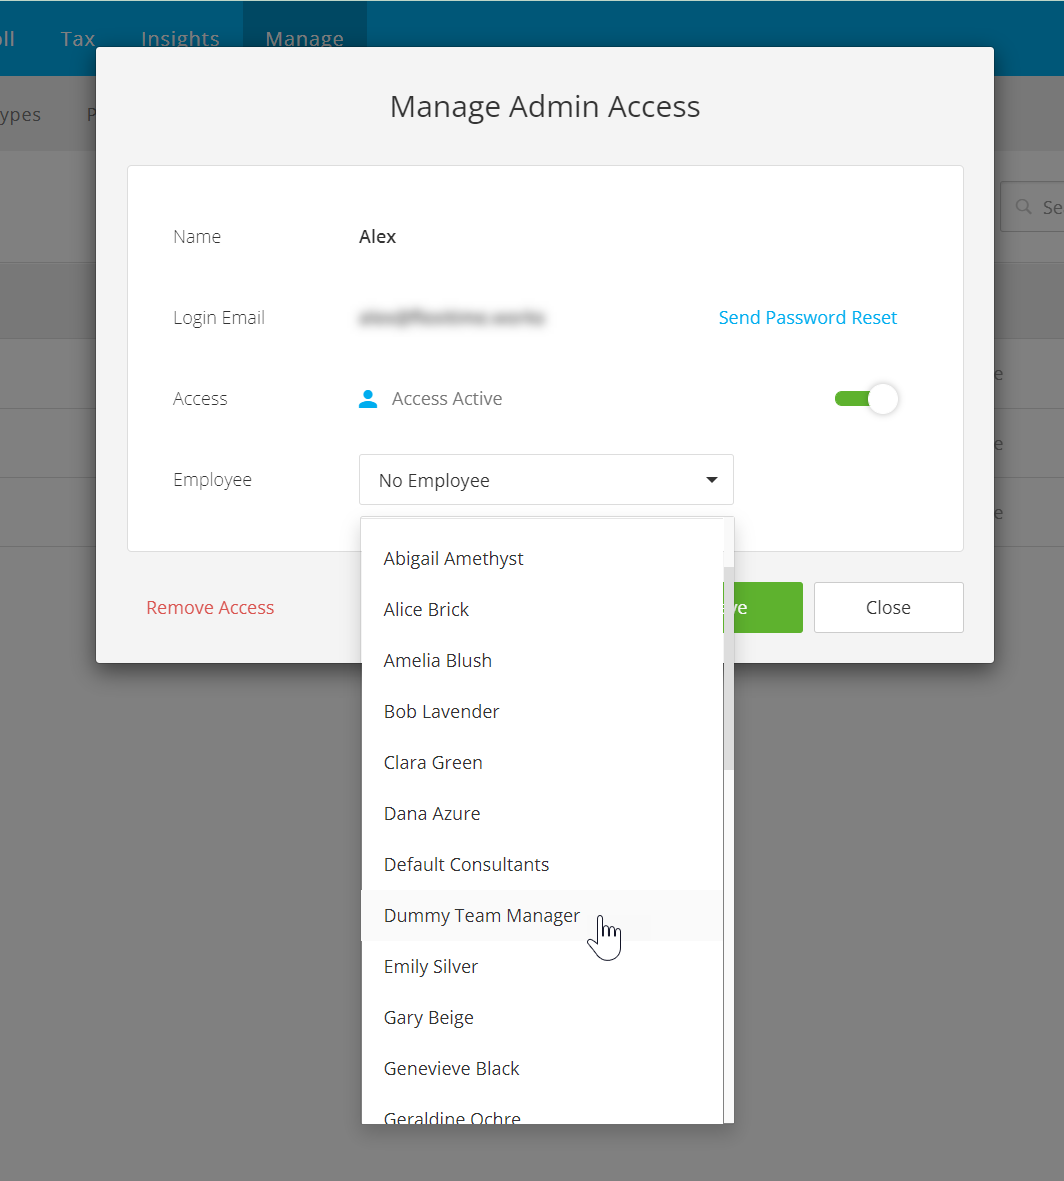
Task: Pick Clara Green as the employee
Action: (542, 763)
